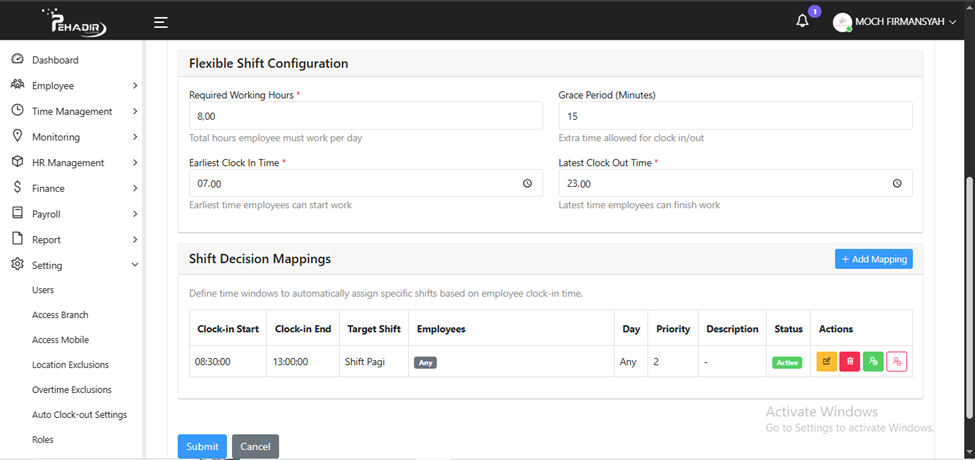Click the Priority column header
Viewport: 975px width, 460px height.
[673, 329]
